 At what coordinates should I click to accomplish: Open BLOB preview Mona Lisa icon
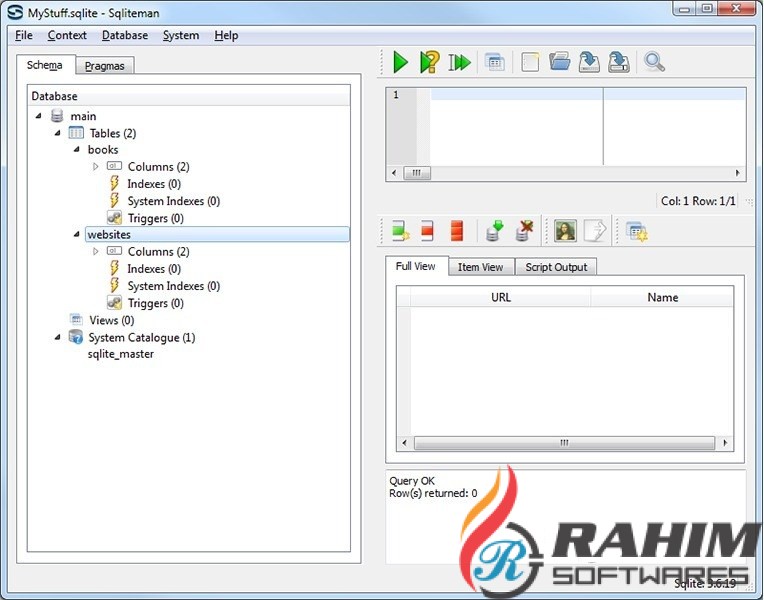click(x=565, y=231)
